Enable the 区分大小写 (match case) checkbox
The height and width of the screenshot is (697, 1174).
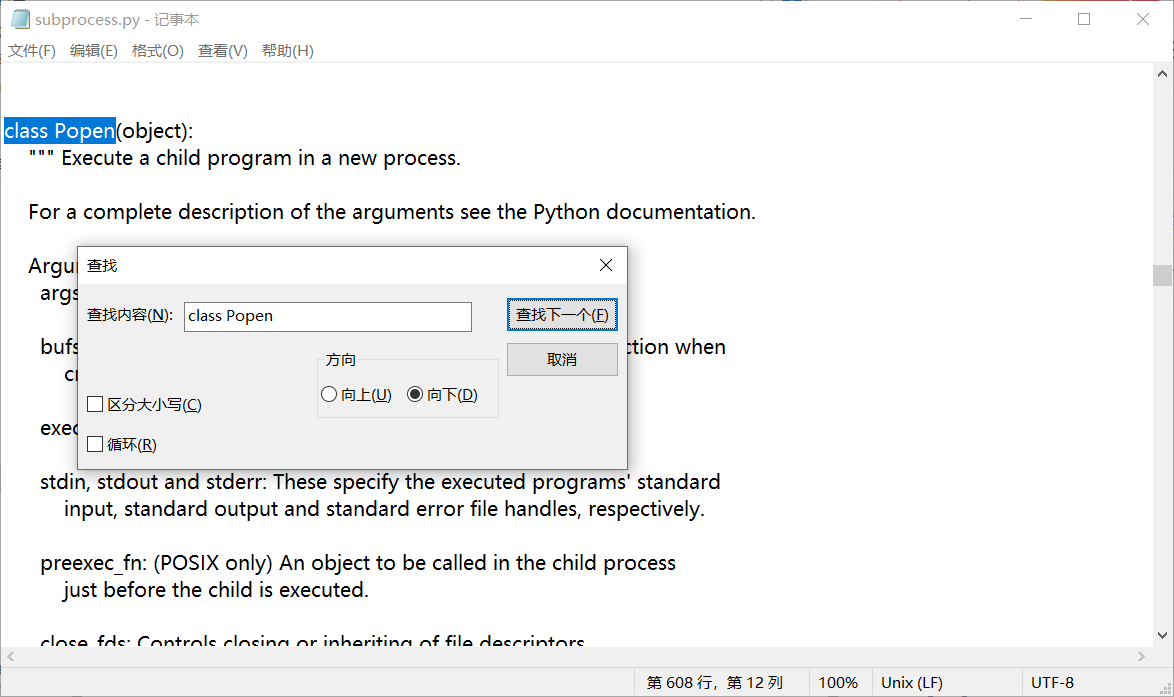point(96,404)
